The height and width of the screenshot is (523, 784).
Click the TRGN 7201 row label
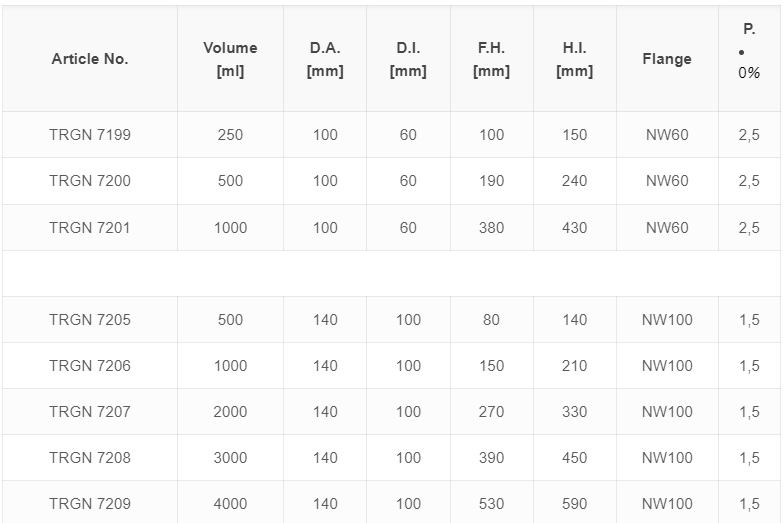pos(90,228)
